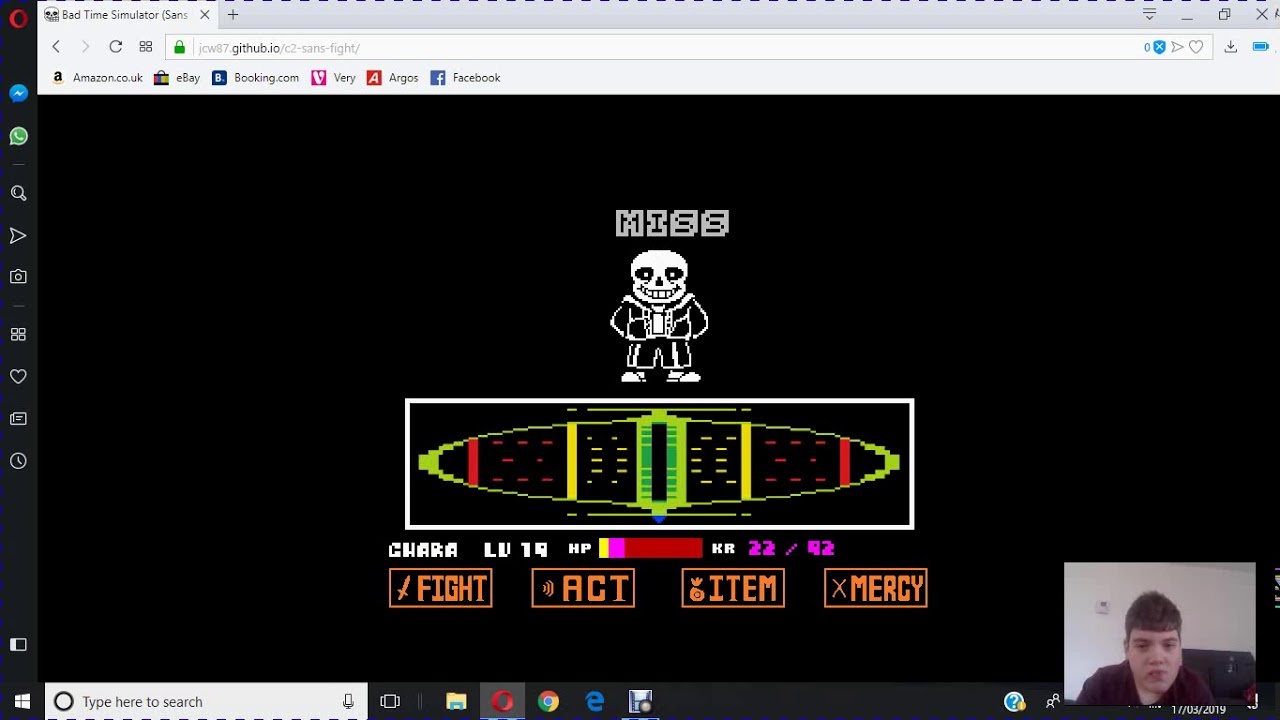
Task: Open the Very bookmark
Action: click(x=333, y=78)
